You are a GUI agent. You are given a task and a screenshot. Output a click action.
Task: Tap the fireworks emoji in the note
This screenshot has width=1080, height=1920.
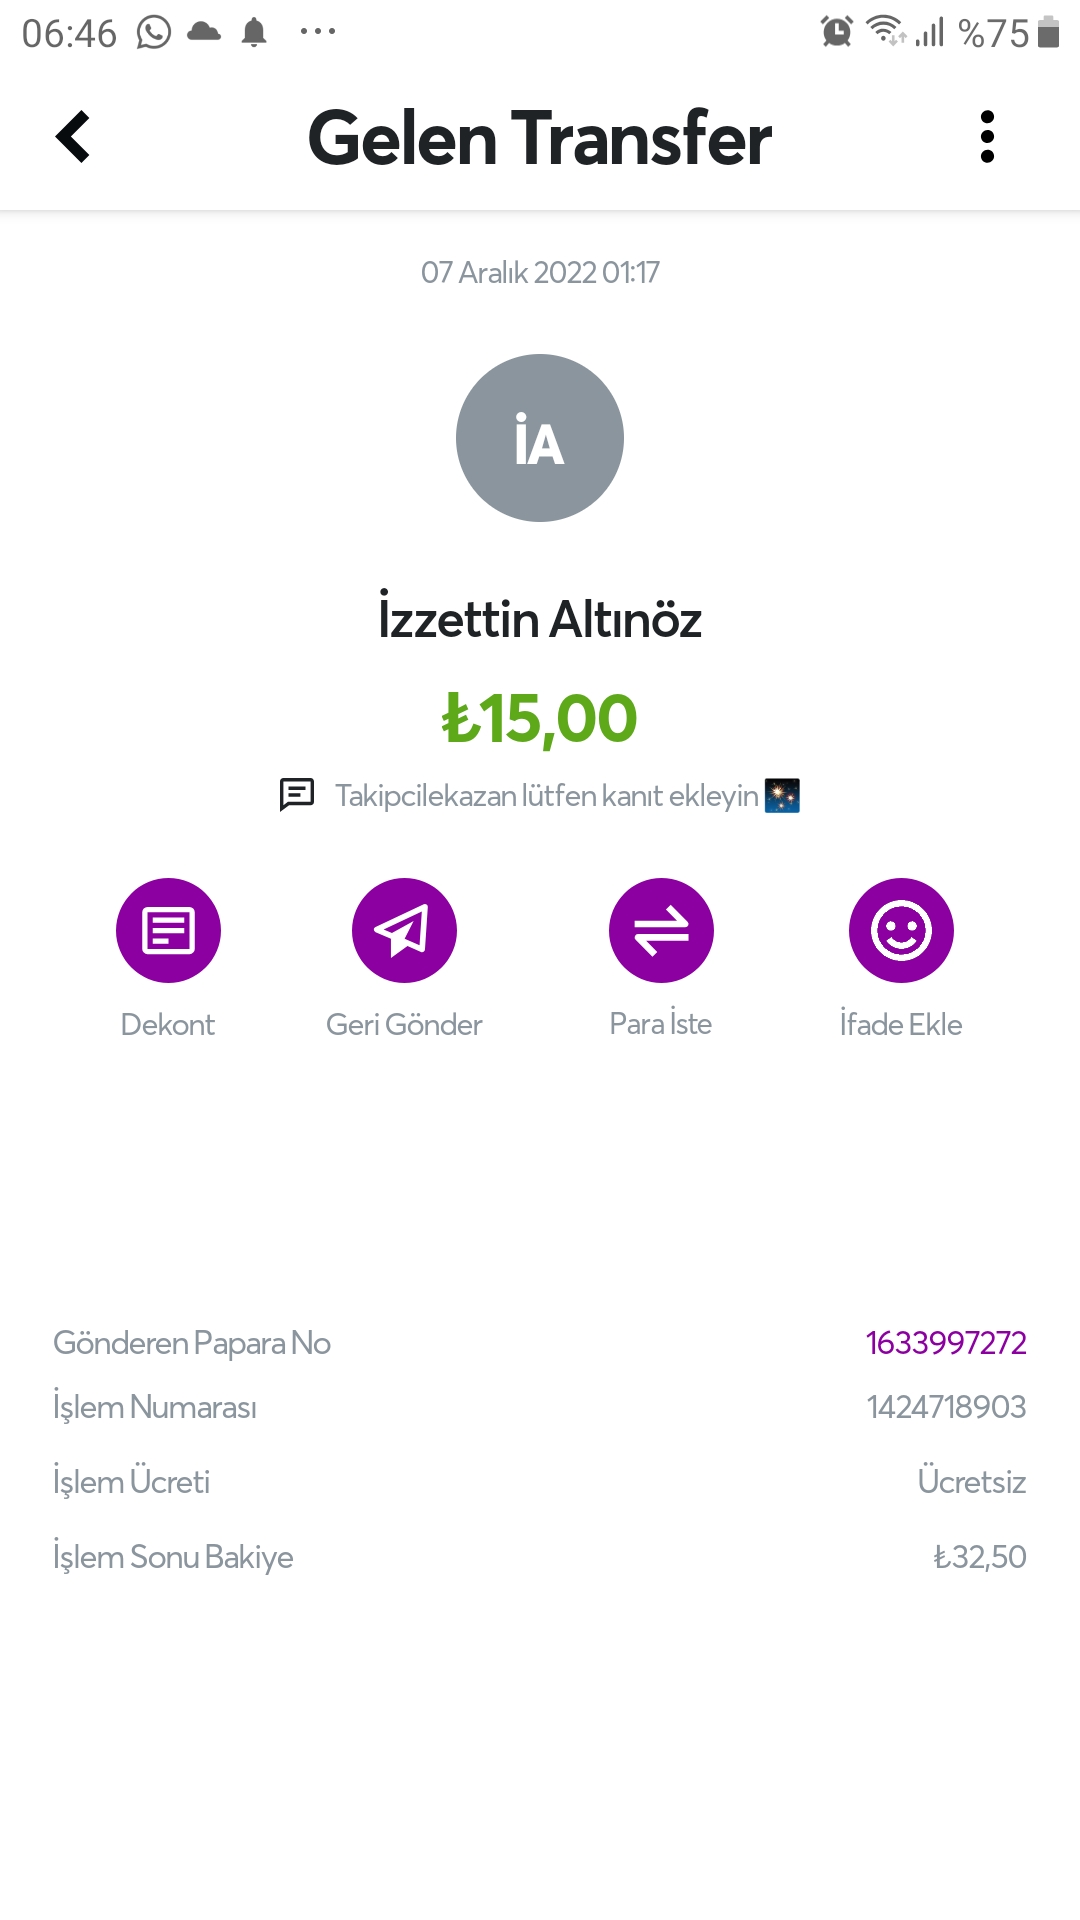[782, 796]
